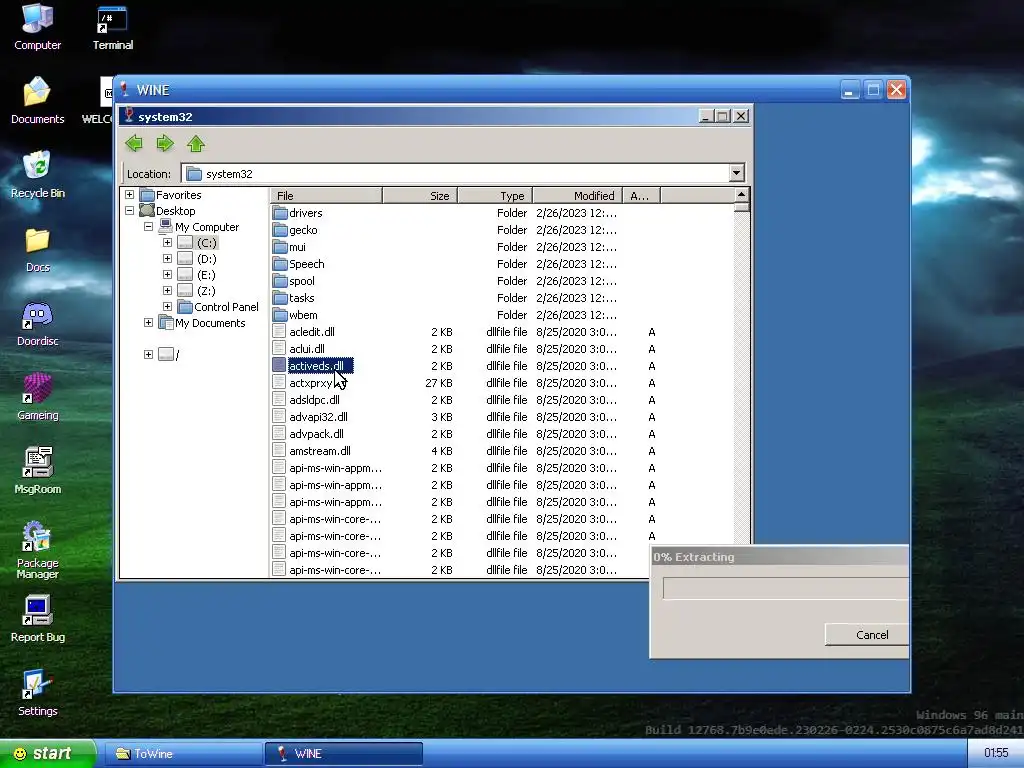Expand the (E:) drive node
The width and height of the screenshot is (1024, 768).
click(x=167, y=274)
